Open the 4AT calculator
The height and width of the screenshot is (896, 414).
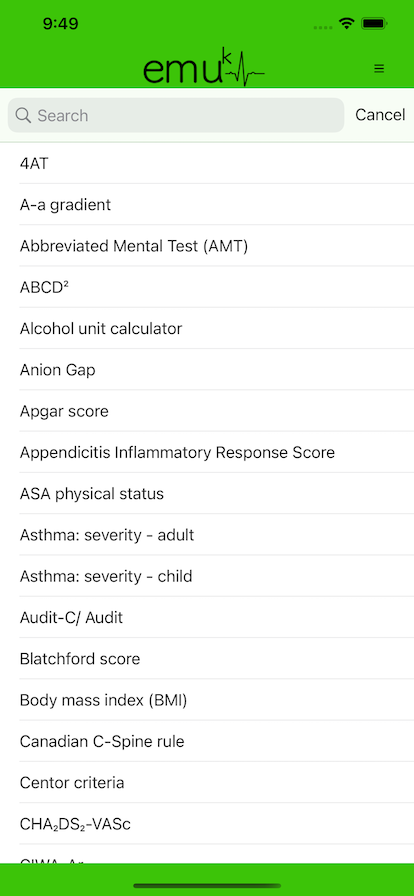tap(207, 163)
